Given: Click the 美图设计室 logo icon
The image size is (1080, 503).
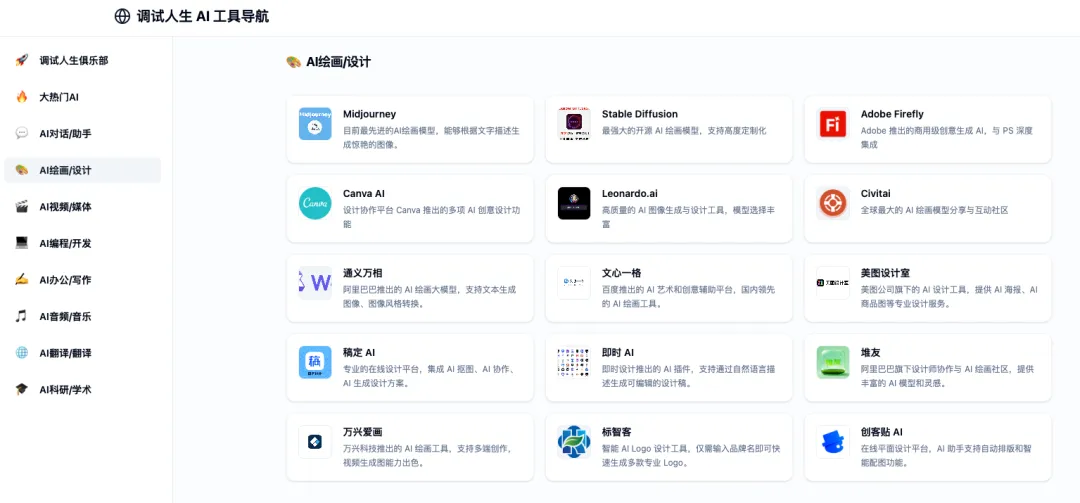Looking at the screenshot, I should pos(833,283).
